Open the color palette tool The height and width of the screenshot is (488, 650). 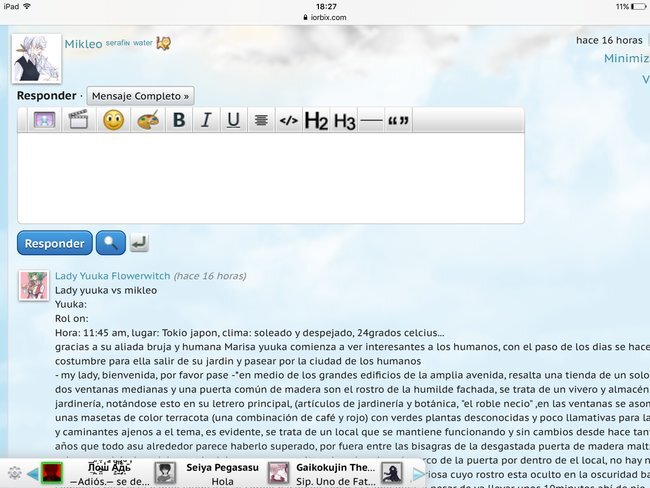tap(147, 121)
